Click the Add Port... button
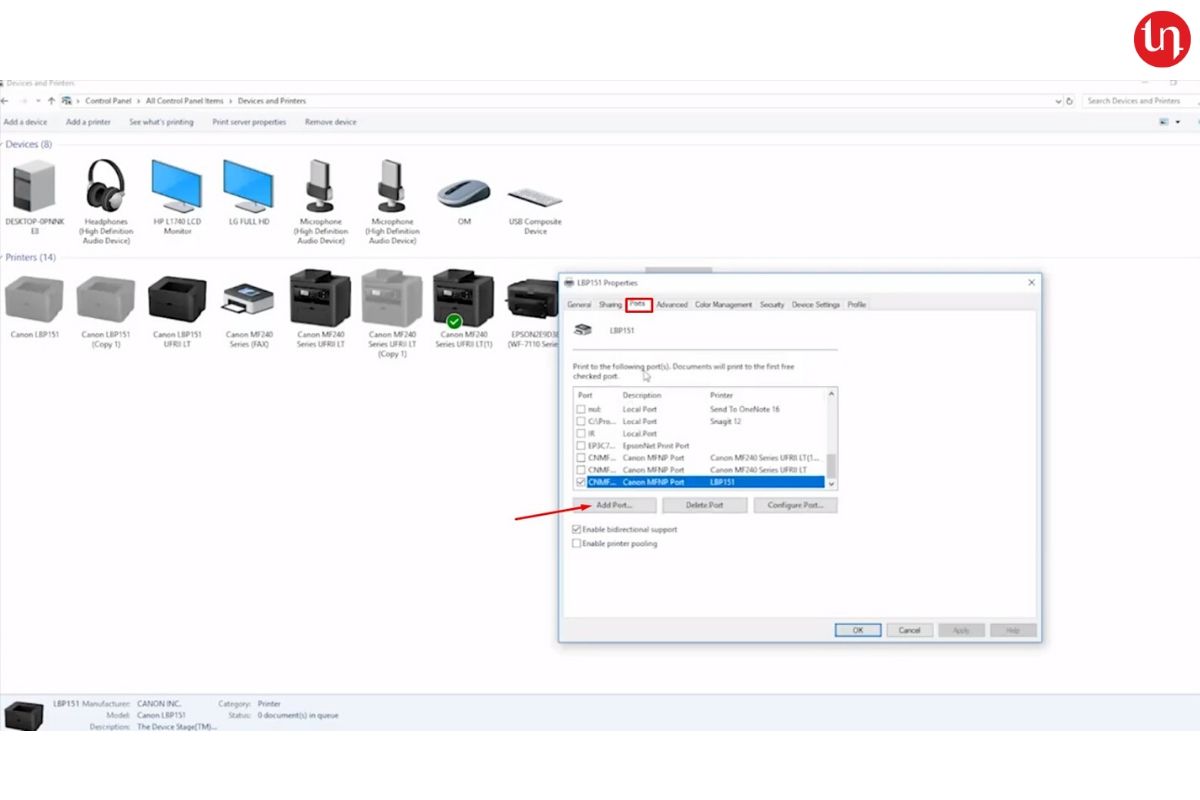 point(614,506)
